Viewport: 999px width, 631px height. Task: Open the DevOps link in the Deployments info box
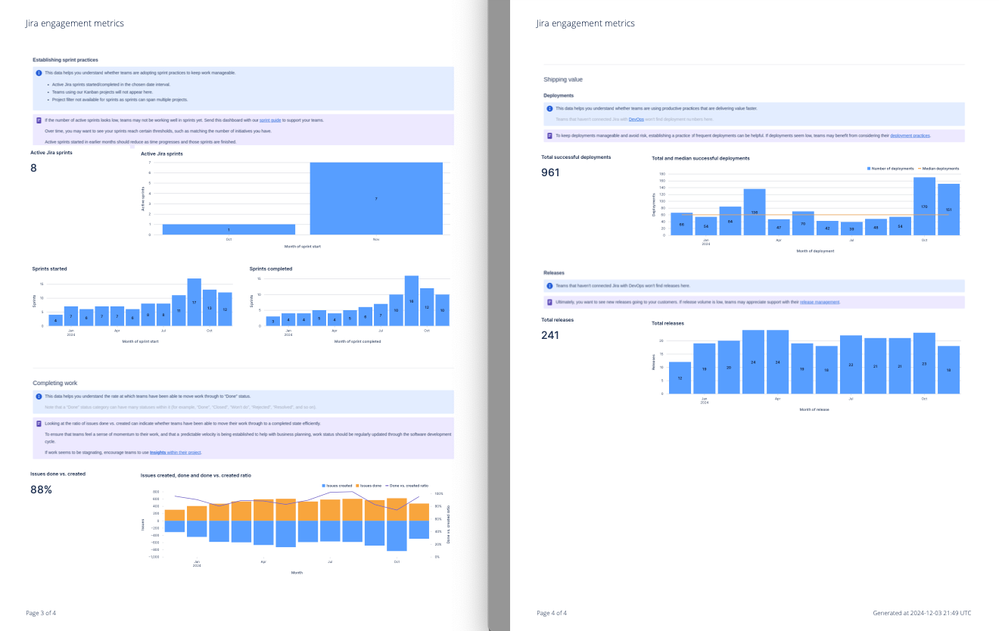pyautogui.click(x=636, y=119)
